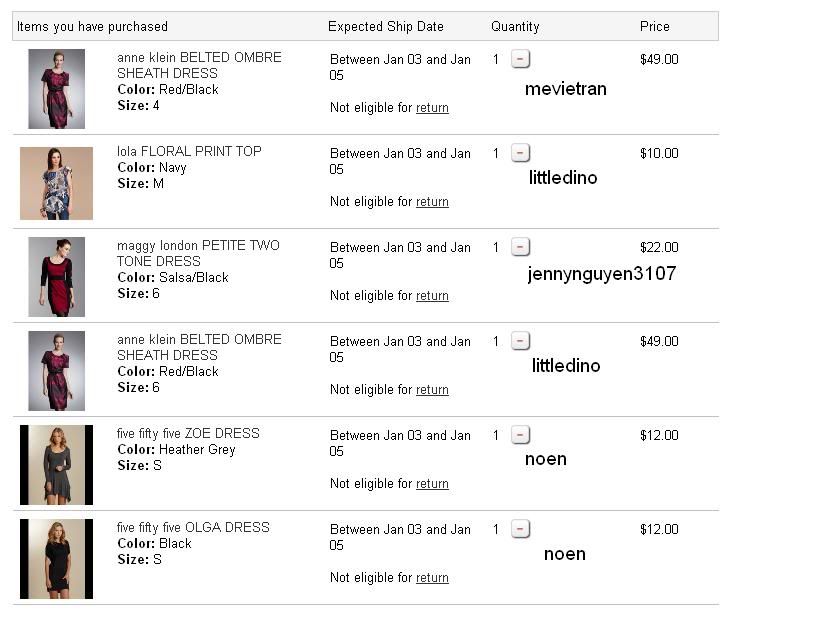Click the Salsa/Black Two Tone Dress image

coord(56,277)
